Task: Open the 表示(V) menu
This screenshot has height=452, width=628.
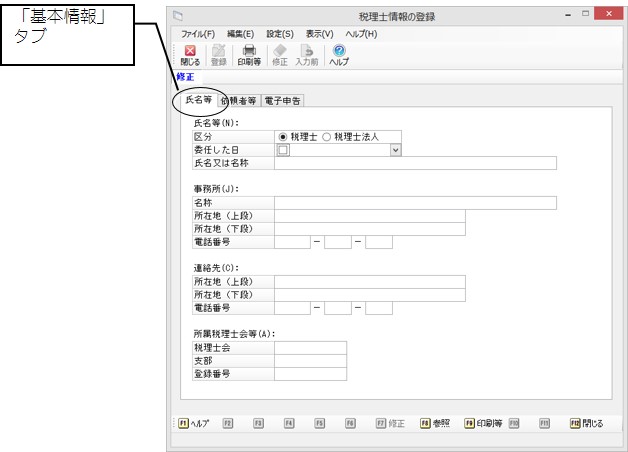Action: point(320,34)
